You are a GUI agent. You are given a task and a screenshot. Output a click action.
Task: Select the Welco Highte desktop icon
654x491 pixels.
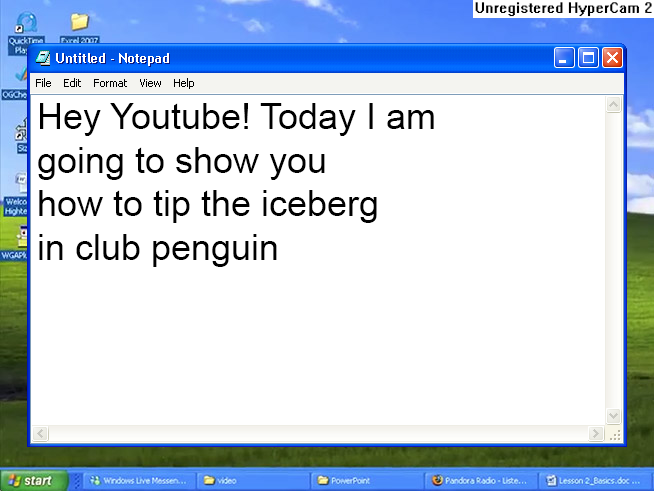[16, 194]
